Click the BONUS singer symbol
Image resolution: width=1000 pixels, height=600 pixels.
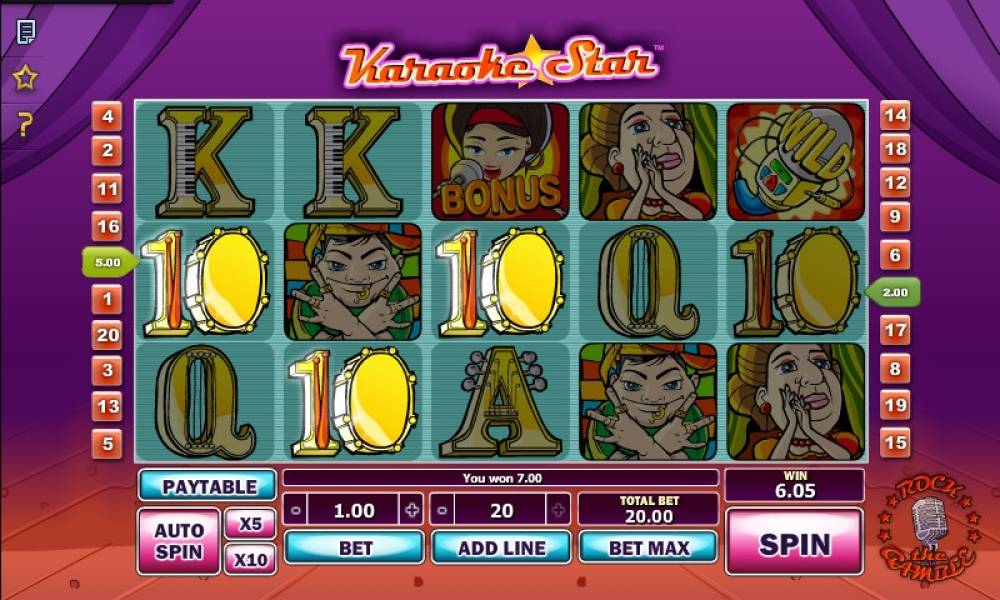(x=500, y=162)
